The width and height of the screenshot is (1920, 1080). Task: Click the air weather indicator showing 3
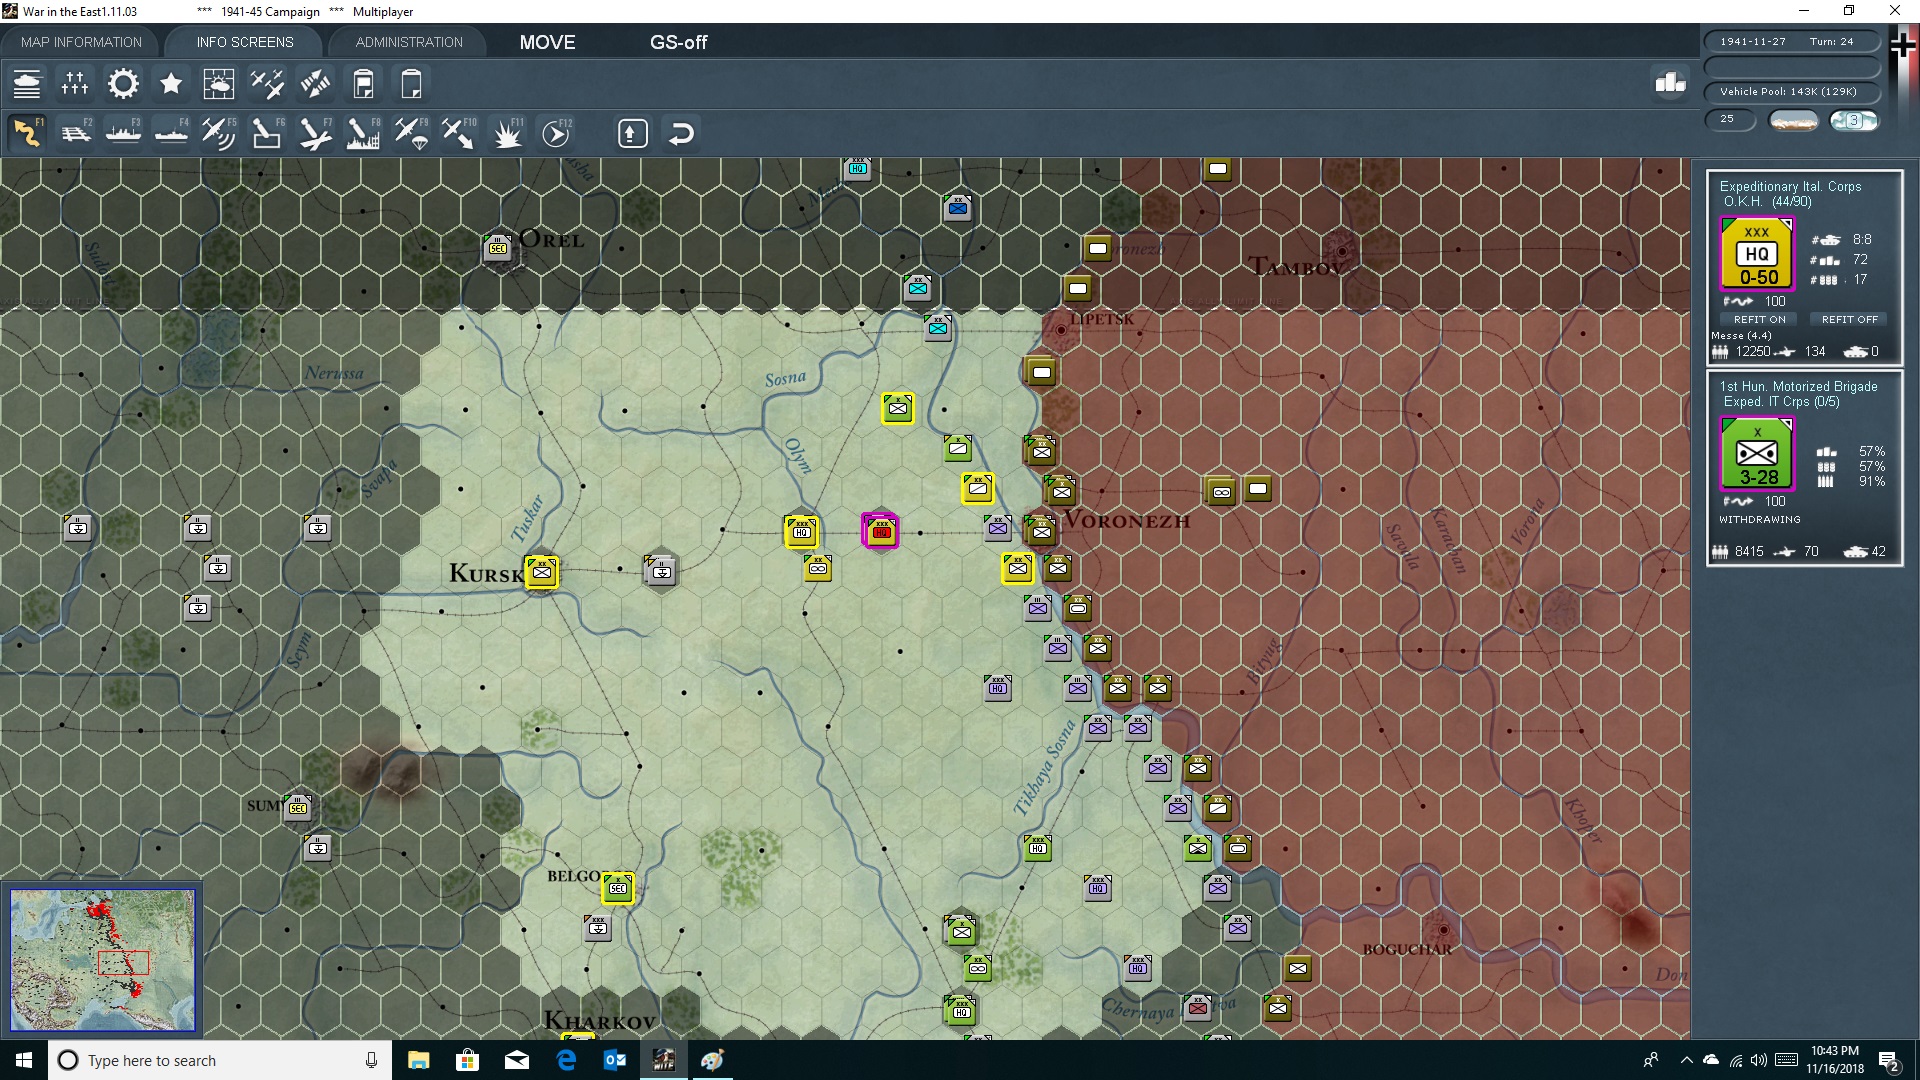tap(1853, 121)
